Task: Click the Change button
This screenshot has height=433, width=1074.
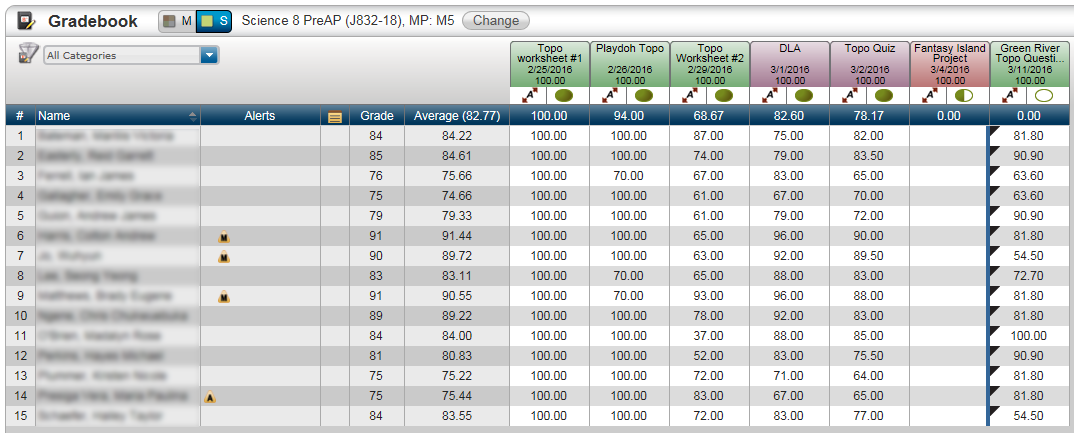Action: coord(496,21)
